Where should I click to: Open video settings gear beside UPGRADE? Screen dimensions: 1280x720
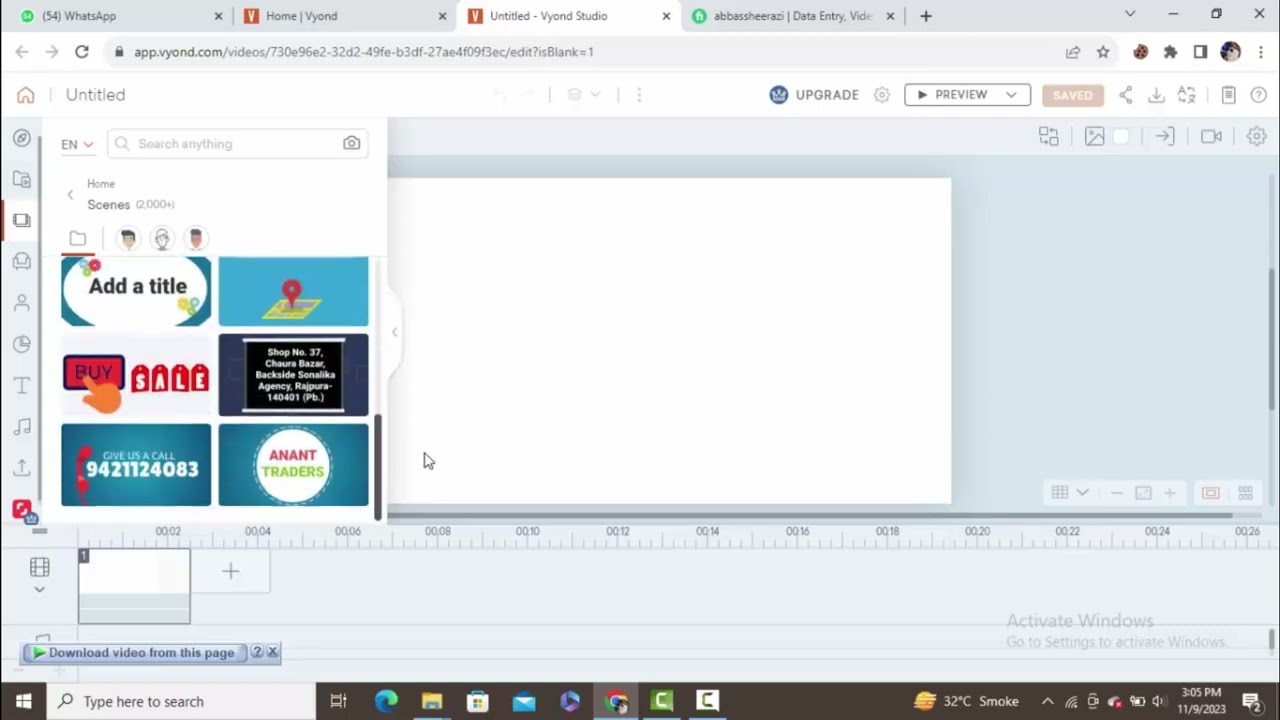(882, 95)
